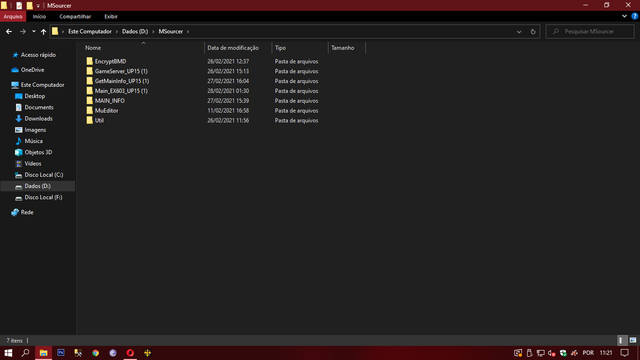Refresh the MSourcer folder view
The image size is (640, 360).
click(533, 31)
